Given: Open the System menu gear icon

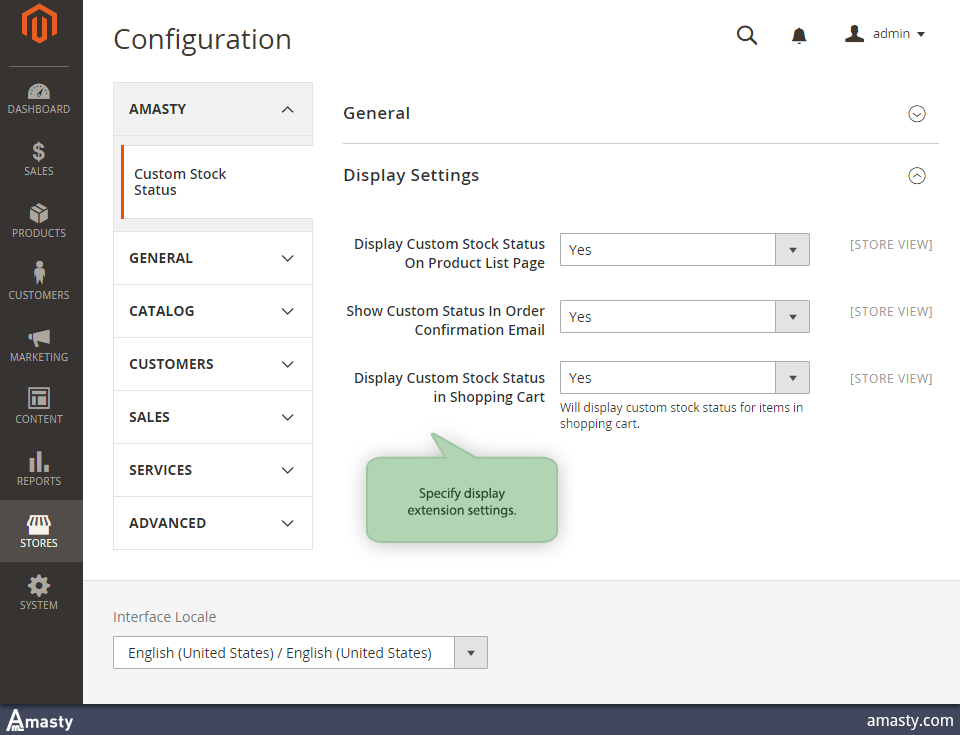Looking at the screenshot, I should click(x=39, y=592).
